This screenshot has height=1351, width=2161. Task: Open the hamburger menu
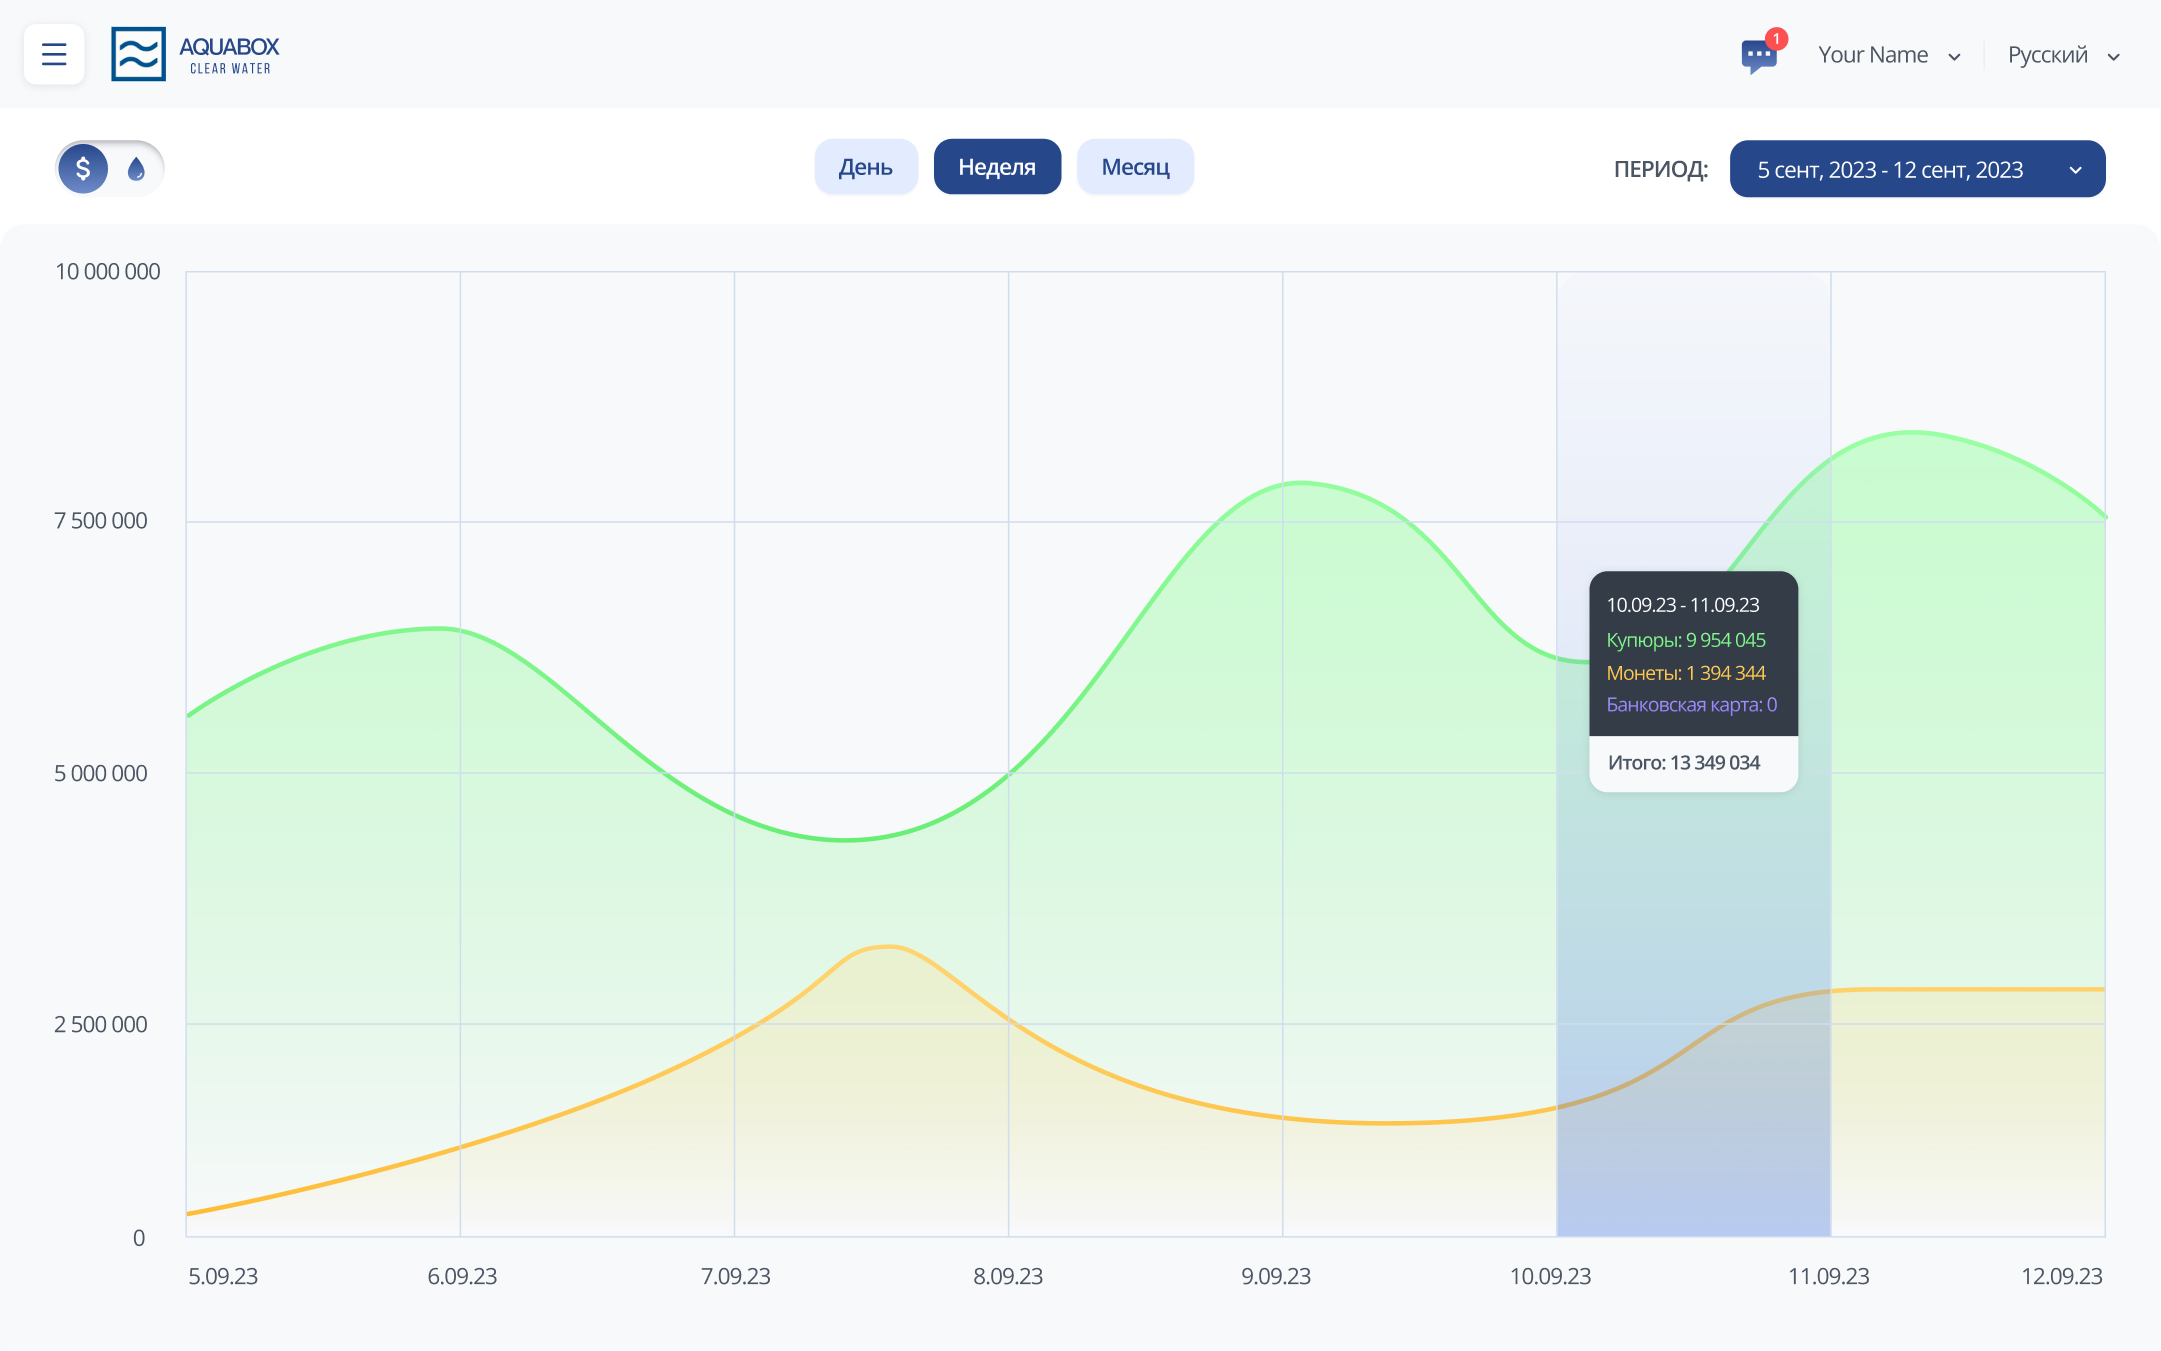point(54,54)
